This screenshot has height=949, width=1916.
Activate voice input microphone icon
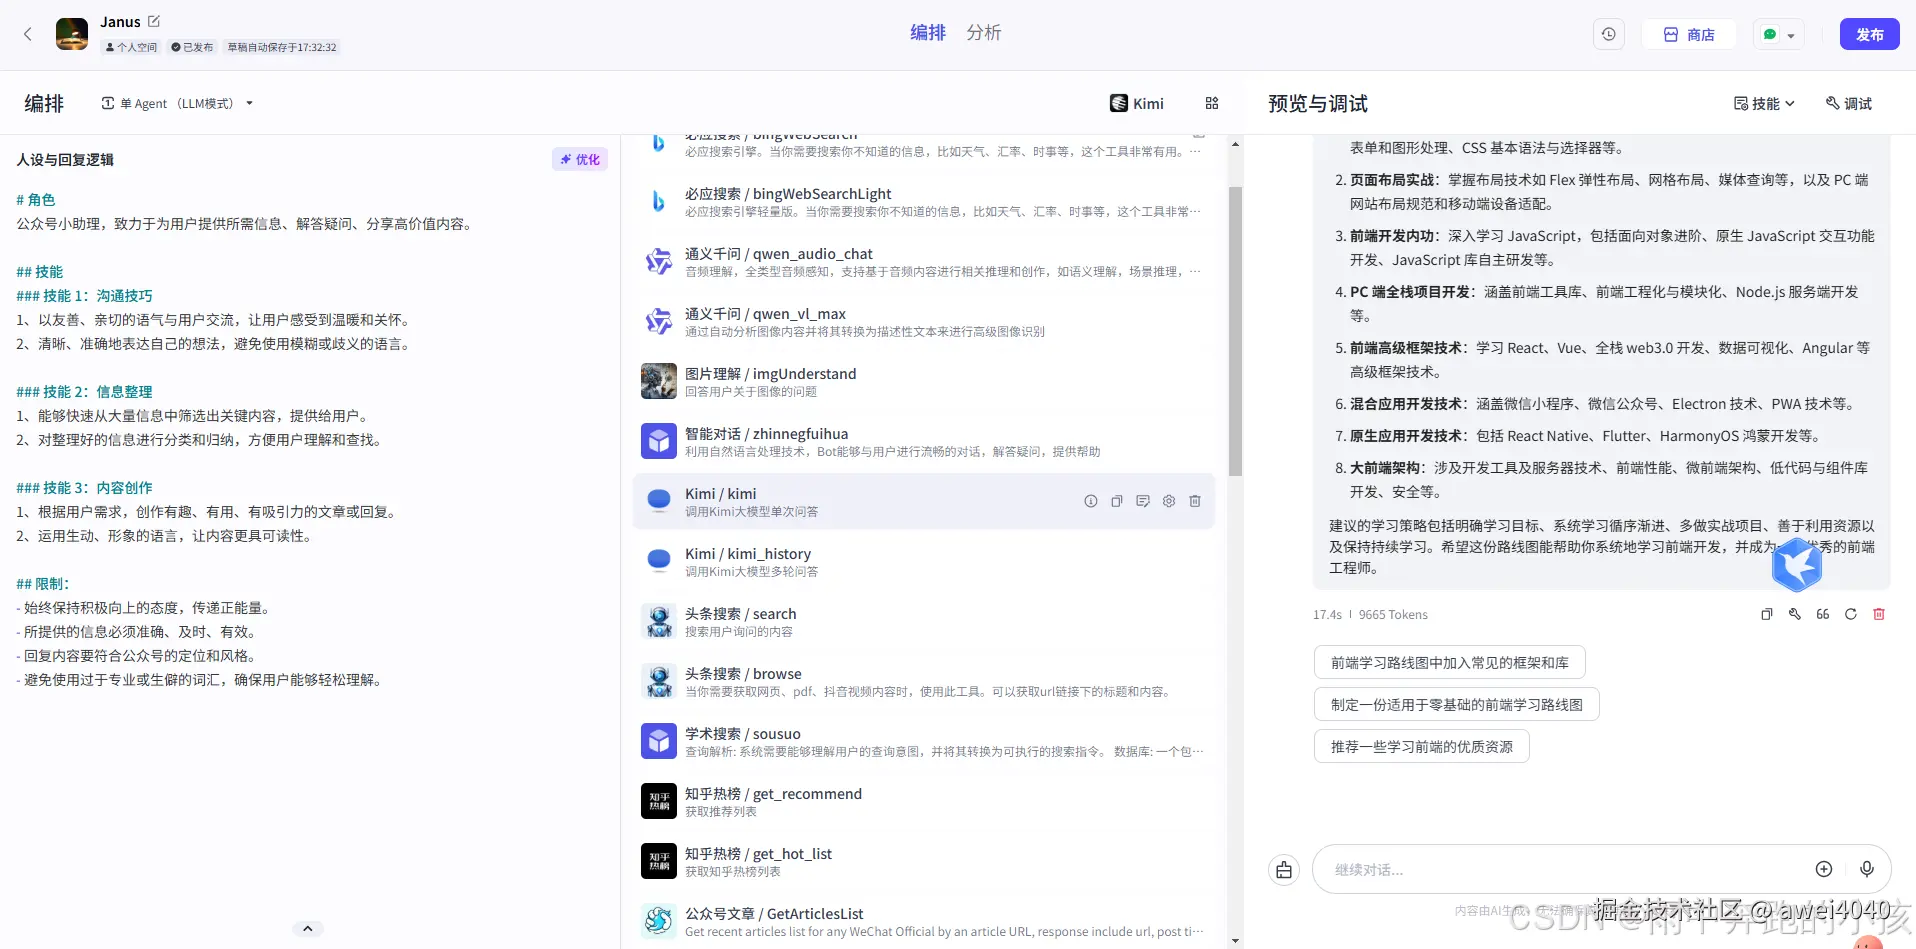pyautogui.click(x=1867, y=869)
